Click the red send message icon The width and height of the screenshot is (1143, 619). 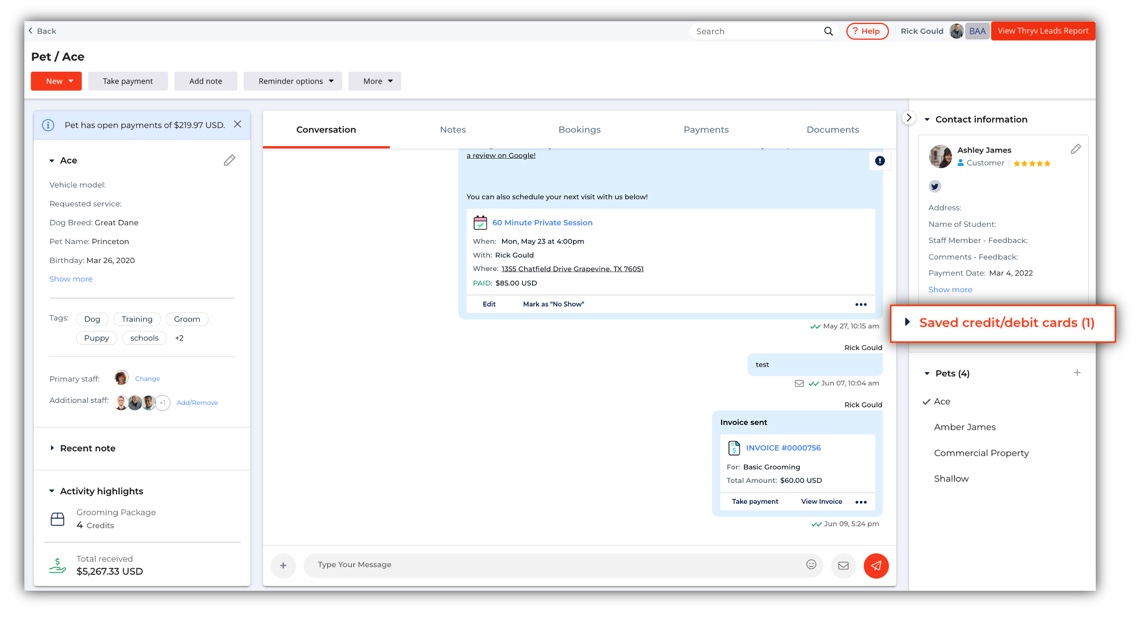point(875,566)
